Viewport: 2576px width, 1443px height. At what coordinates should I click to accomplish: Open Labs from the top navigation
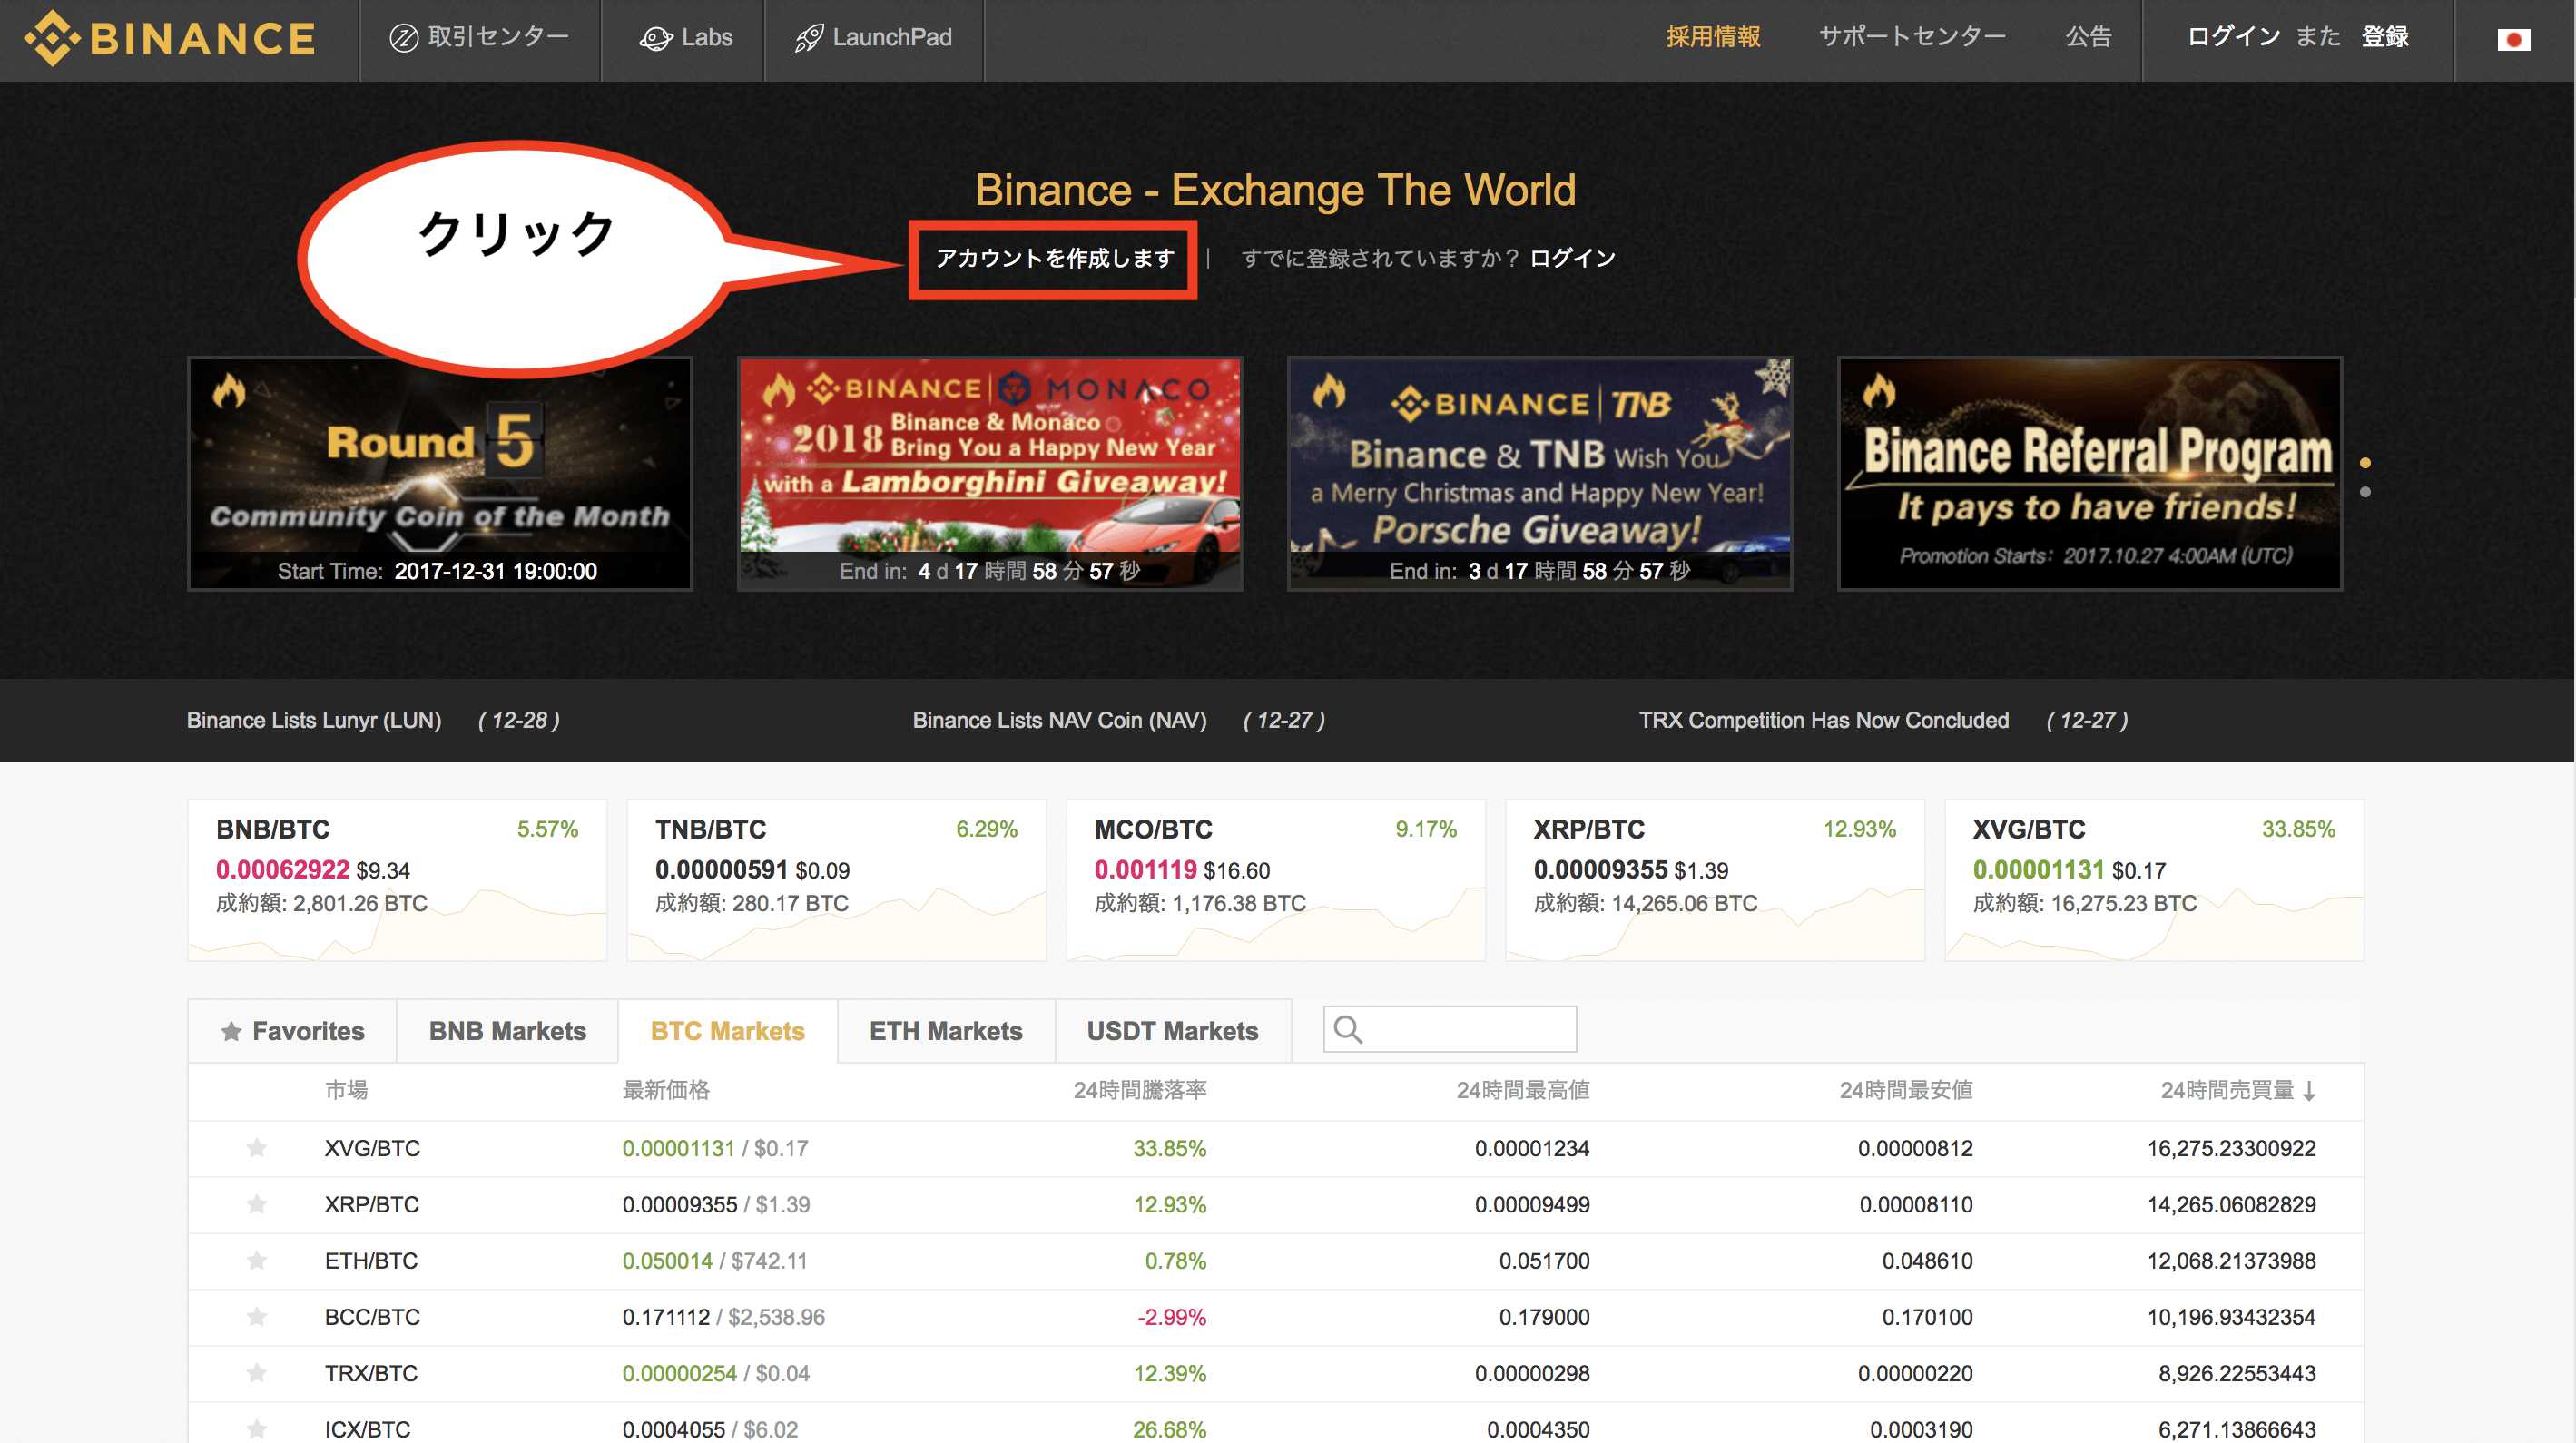[x=686, y=38]
